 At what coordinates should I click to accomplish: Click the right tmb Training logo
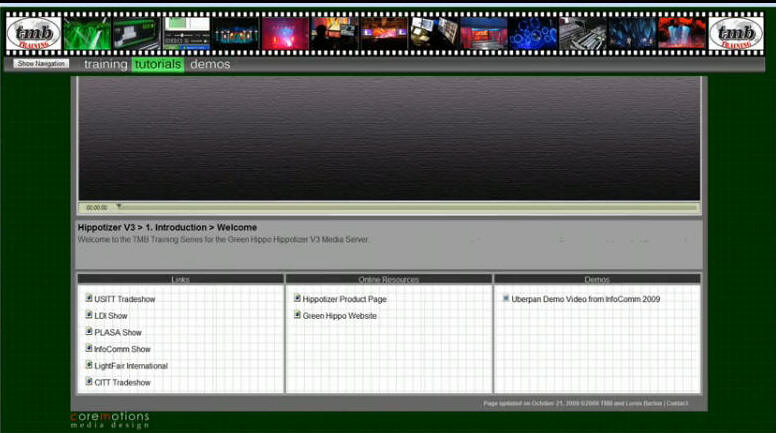pos(736,34)
